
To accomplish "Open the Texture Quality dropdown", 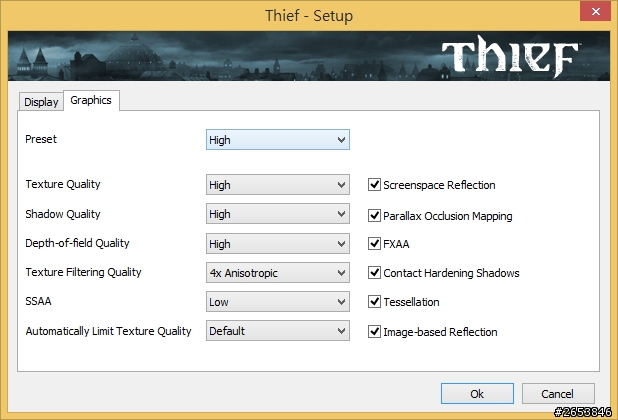I will [277, 185].
